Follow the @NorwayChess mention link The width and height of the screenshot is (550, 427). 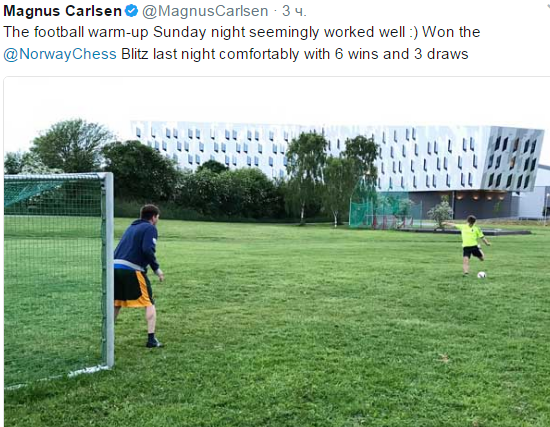tap(60, 54)
